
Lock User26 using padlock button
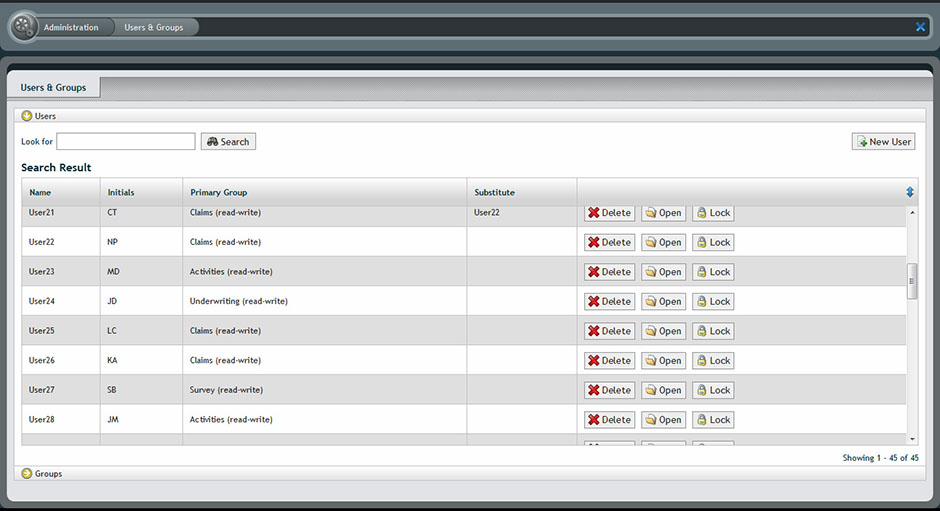[x=713, y=361]
